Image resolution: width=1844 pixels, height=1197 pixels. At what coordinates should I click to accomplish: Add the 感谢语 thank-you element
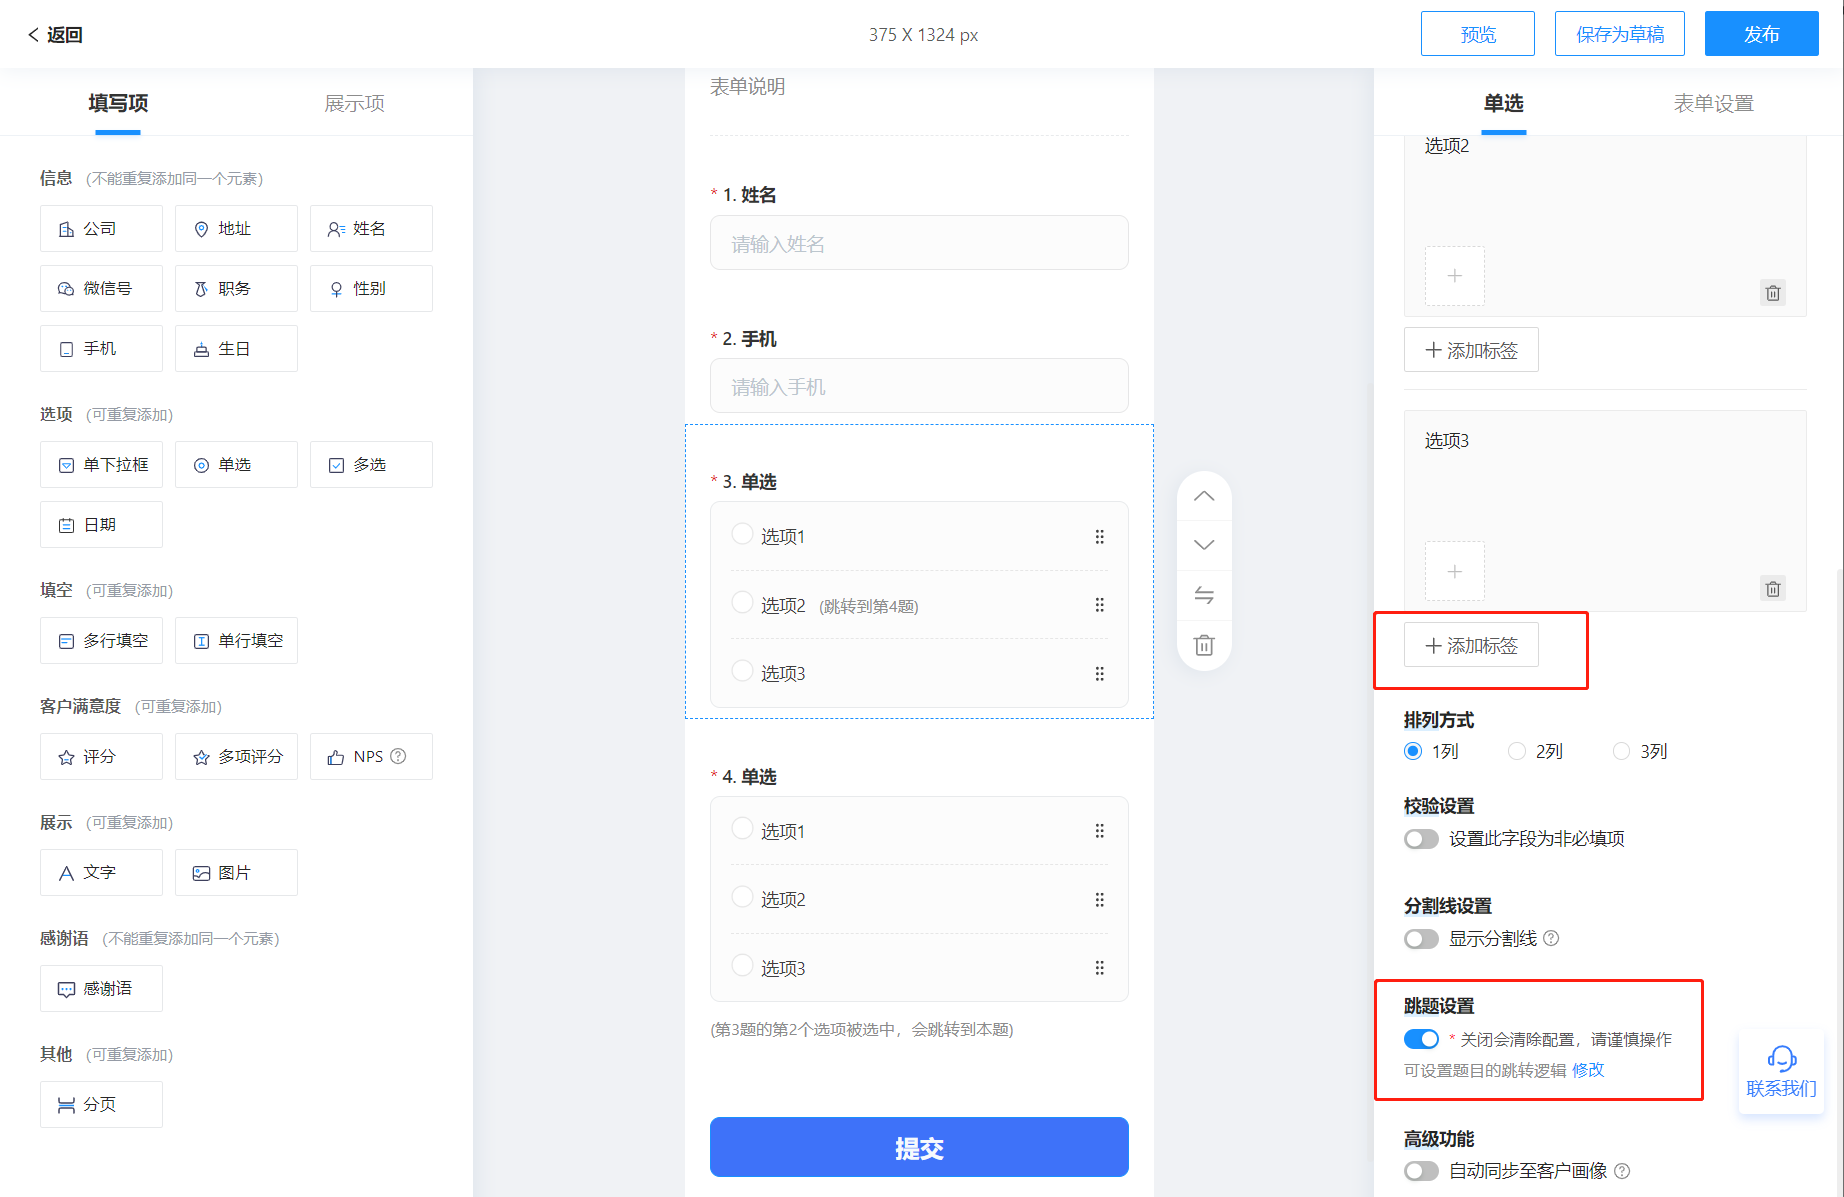(x=101, y=989)
